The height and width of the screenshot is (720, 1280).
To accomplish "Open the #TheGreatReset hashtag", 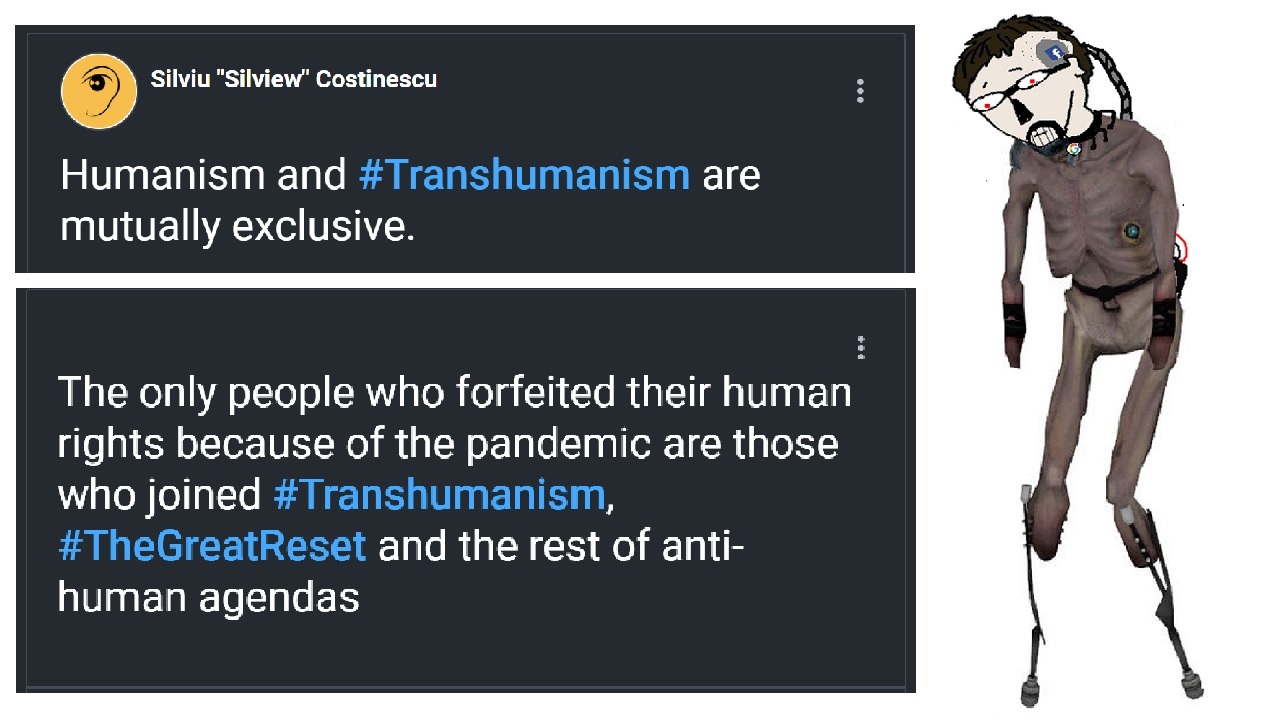I will pyautogui.click(x=212, y=546).
